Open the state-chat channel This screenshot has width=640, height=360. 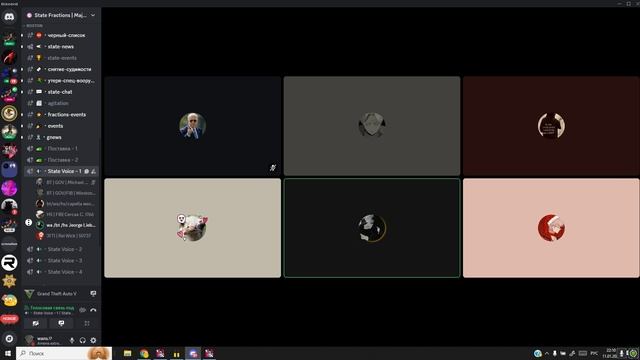[x=61, y=92]
